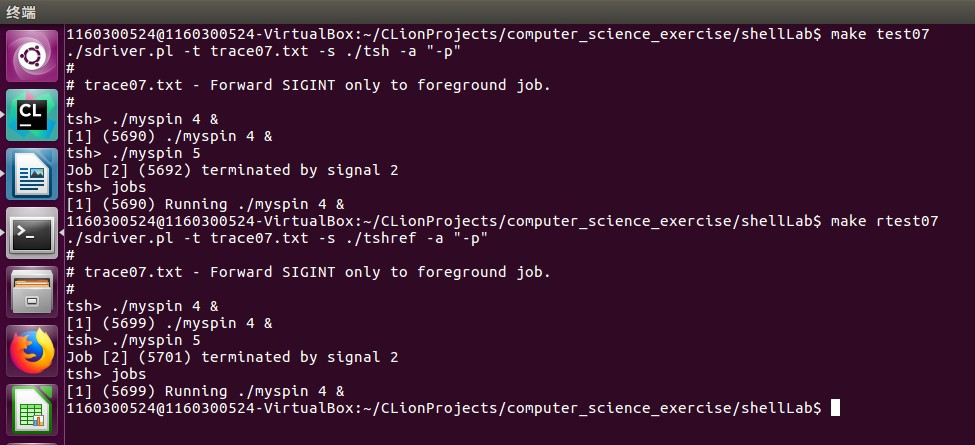Click the first "tsh> ./myspin 5" line
This screenshot has width=975, height=445.
[x=133, y=153]
